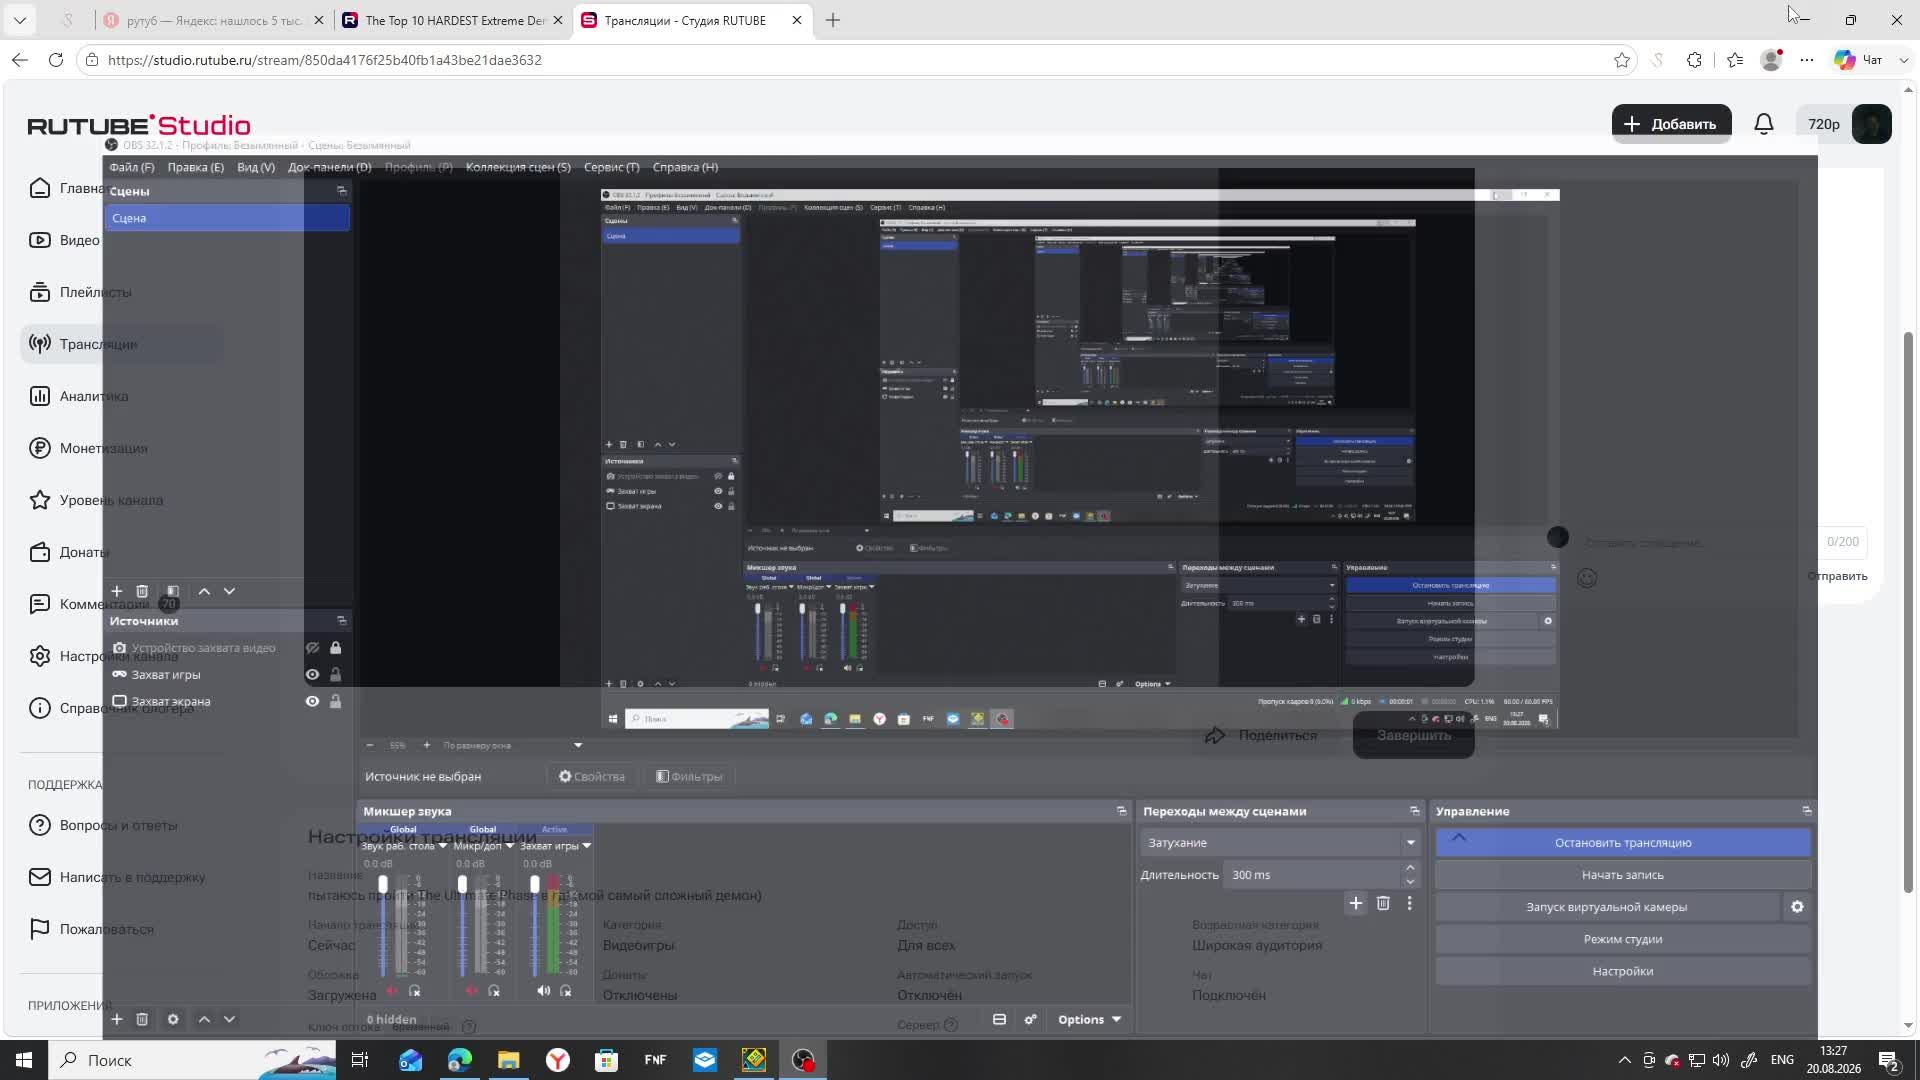Pop out the Управление dock
Screen dimensions: 1920x1080
pos(1806,811)
